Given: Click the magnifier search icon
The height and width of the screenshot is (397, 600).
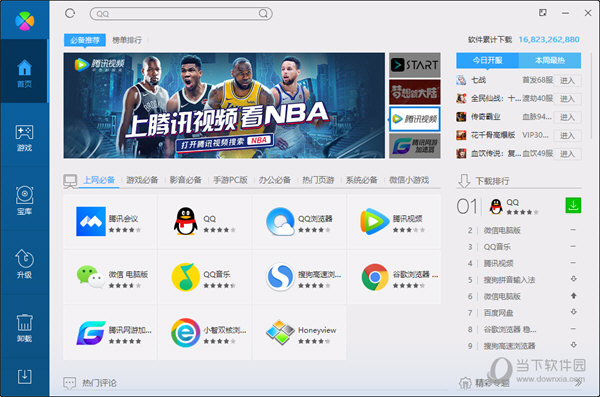Looking at the screenshot, I should click(263, 13).
